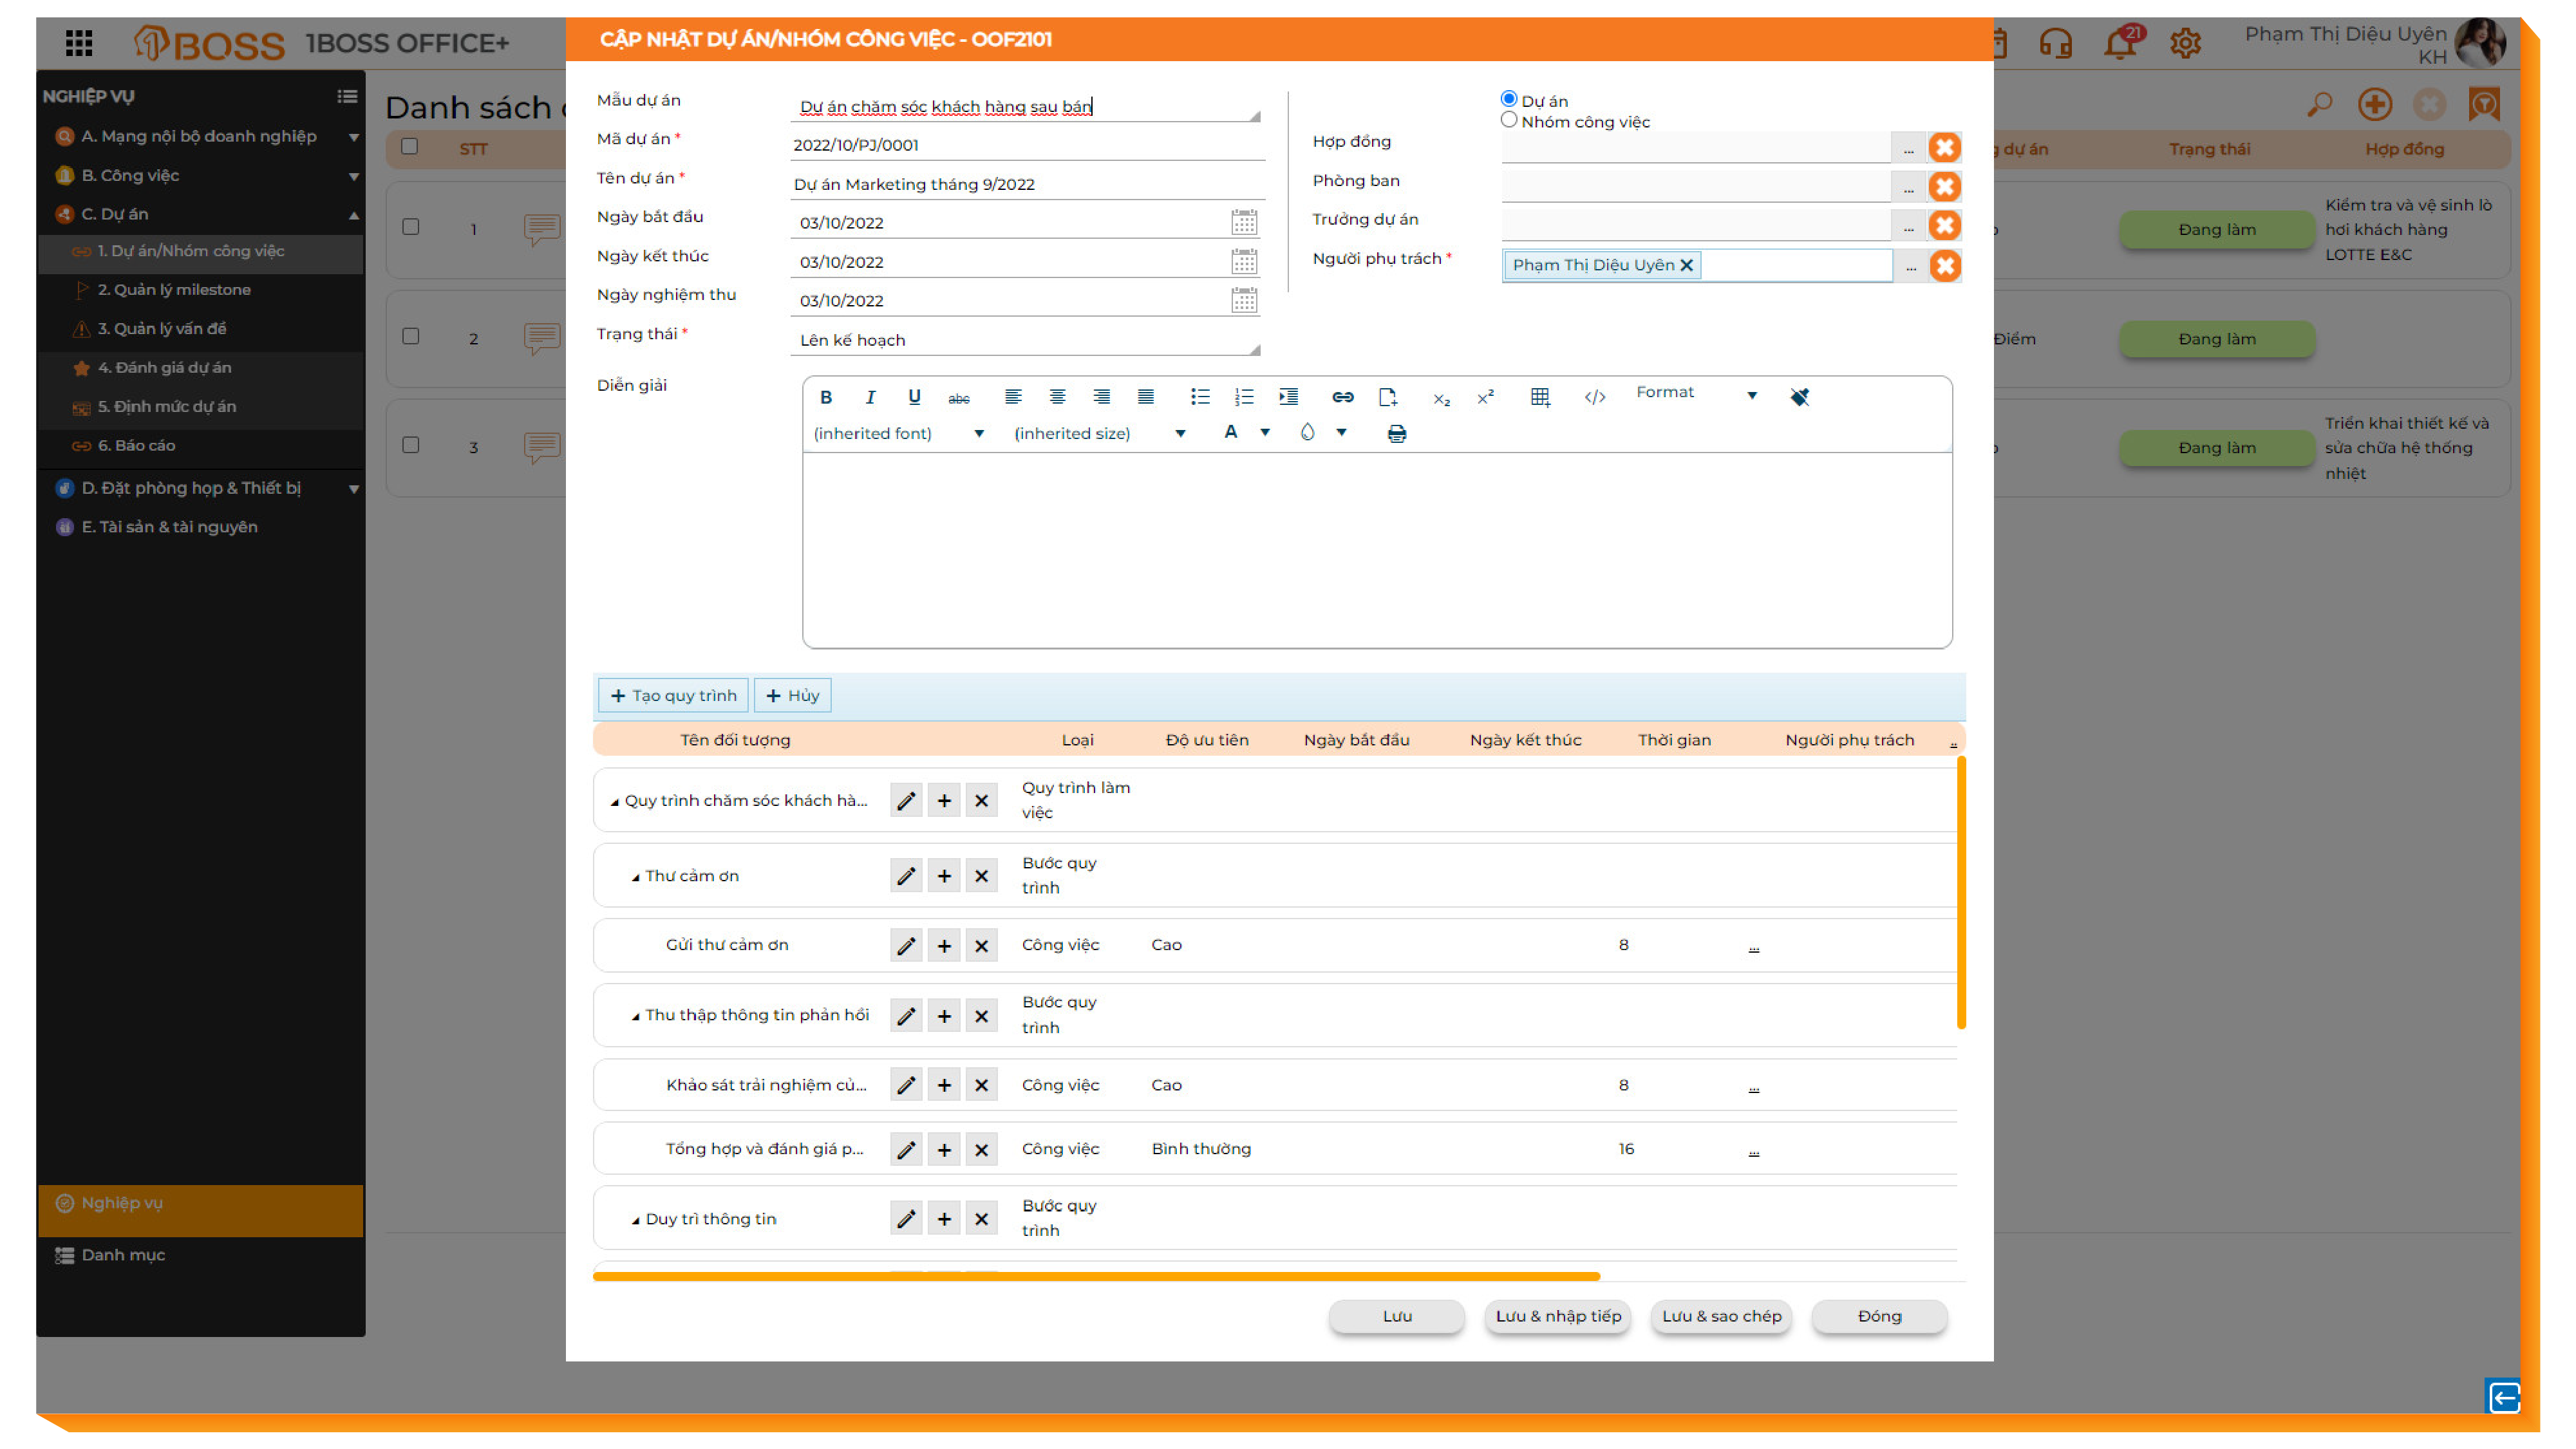Image resolution: width=2576 pixels, height=1449 pixels.
Task: Delete the Thư cảm ơn step
Action: (x=981, y=876)
